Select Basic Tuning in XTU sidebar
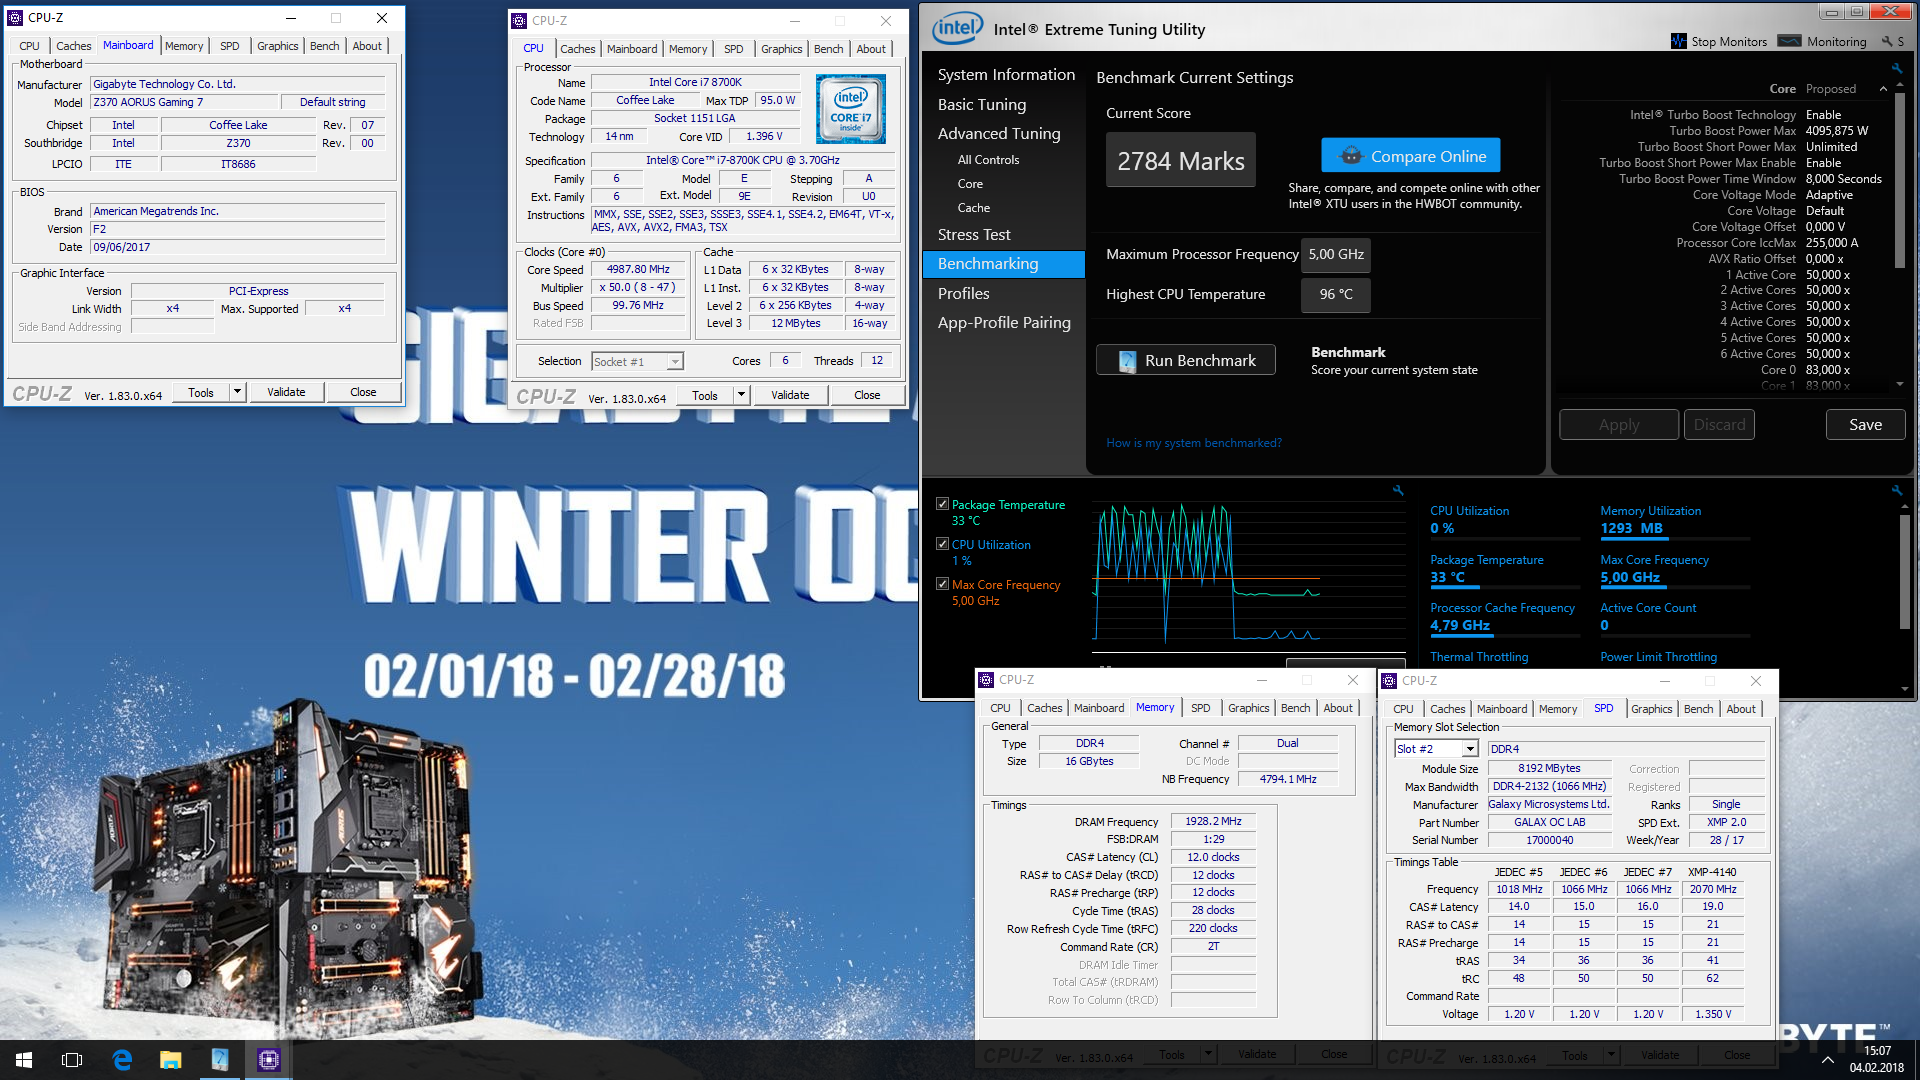Viewport: 1920px width, 1080px height. coord(981,105)
